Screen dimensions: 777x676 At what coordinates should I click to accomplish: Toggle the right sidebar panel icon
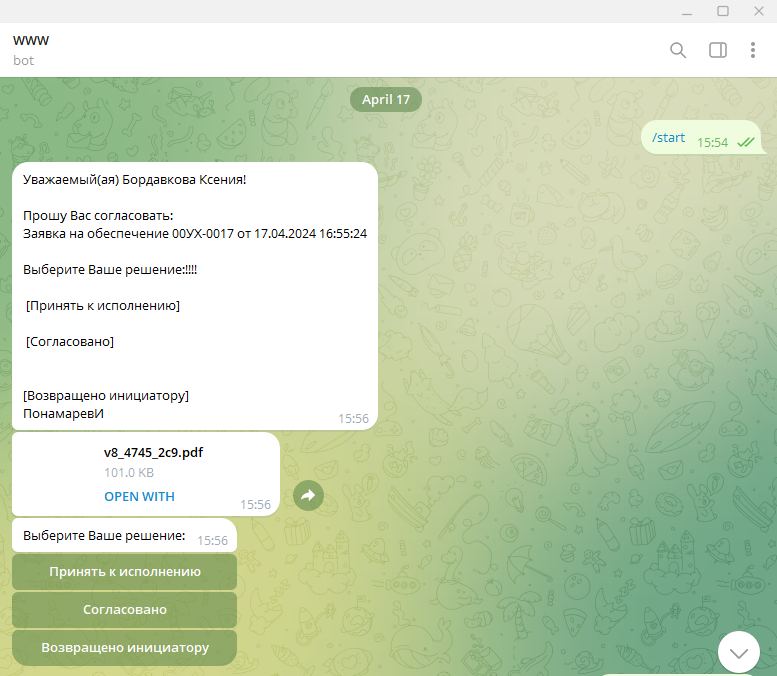tap(718, 50)
